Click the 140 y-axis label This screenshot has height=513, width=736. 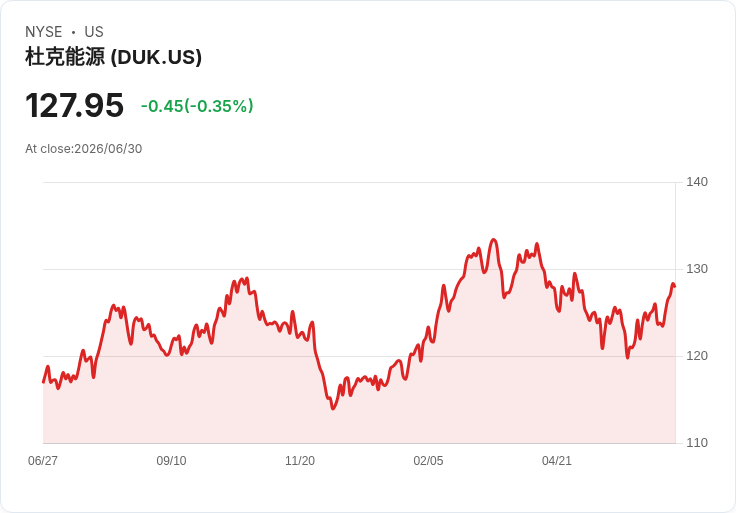tap(697, 182)
